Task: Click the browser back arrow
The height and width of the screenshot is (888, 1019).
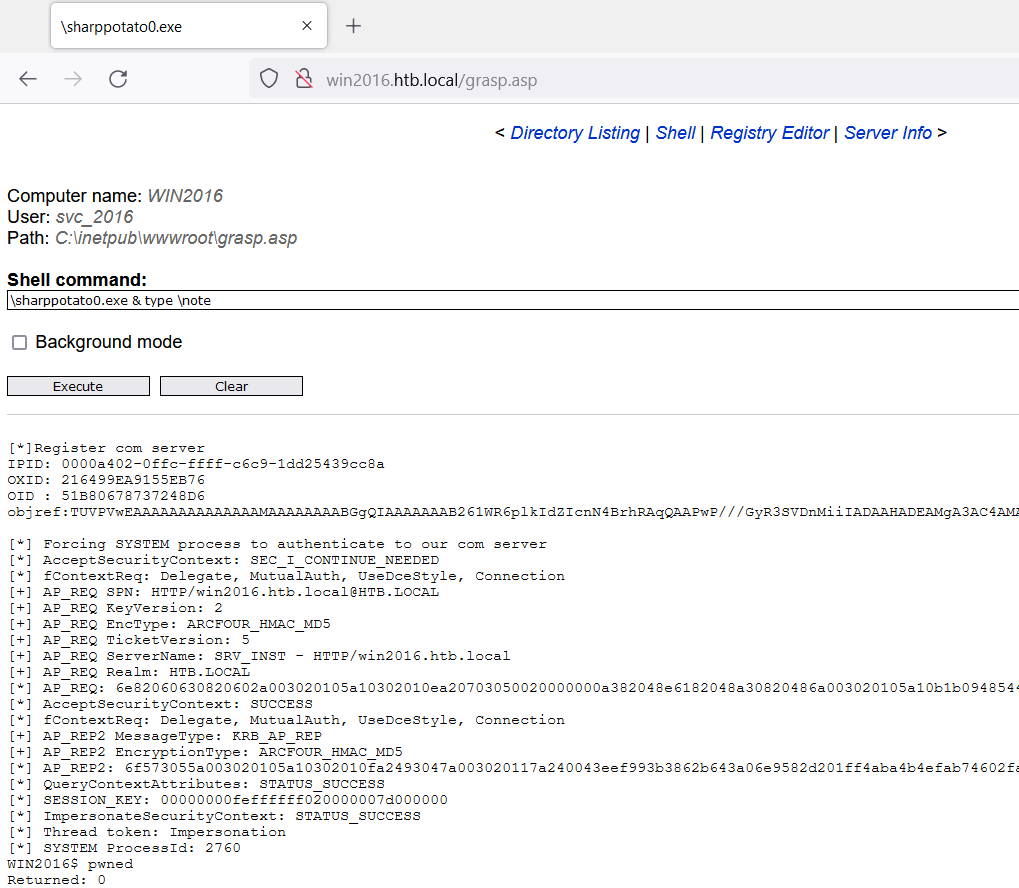Action: coord(28,79)
